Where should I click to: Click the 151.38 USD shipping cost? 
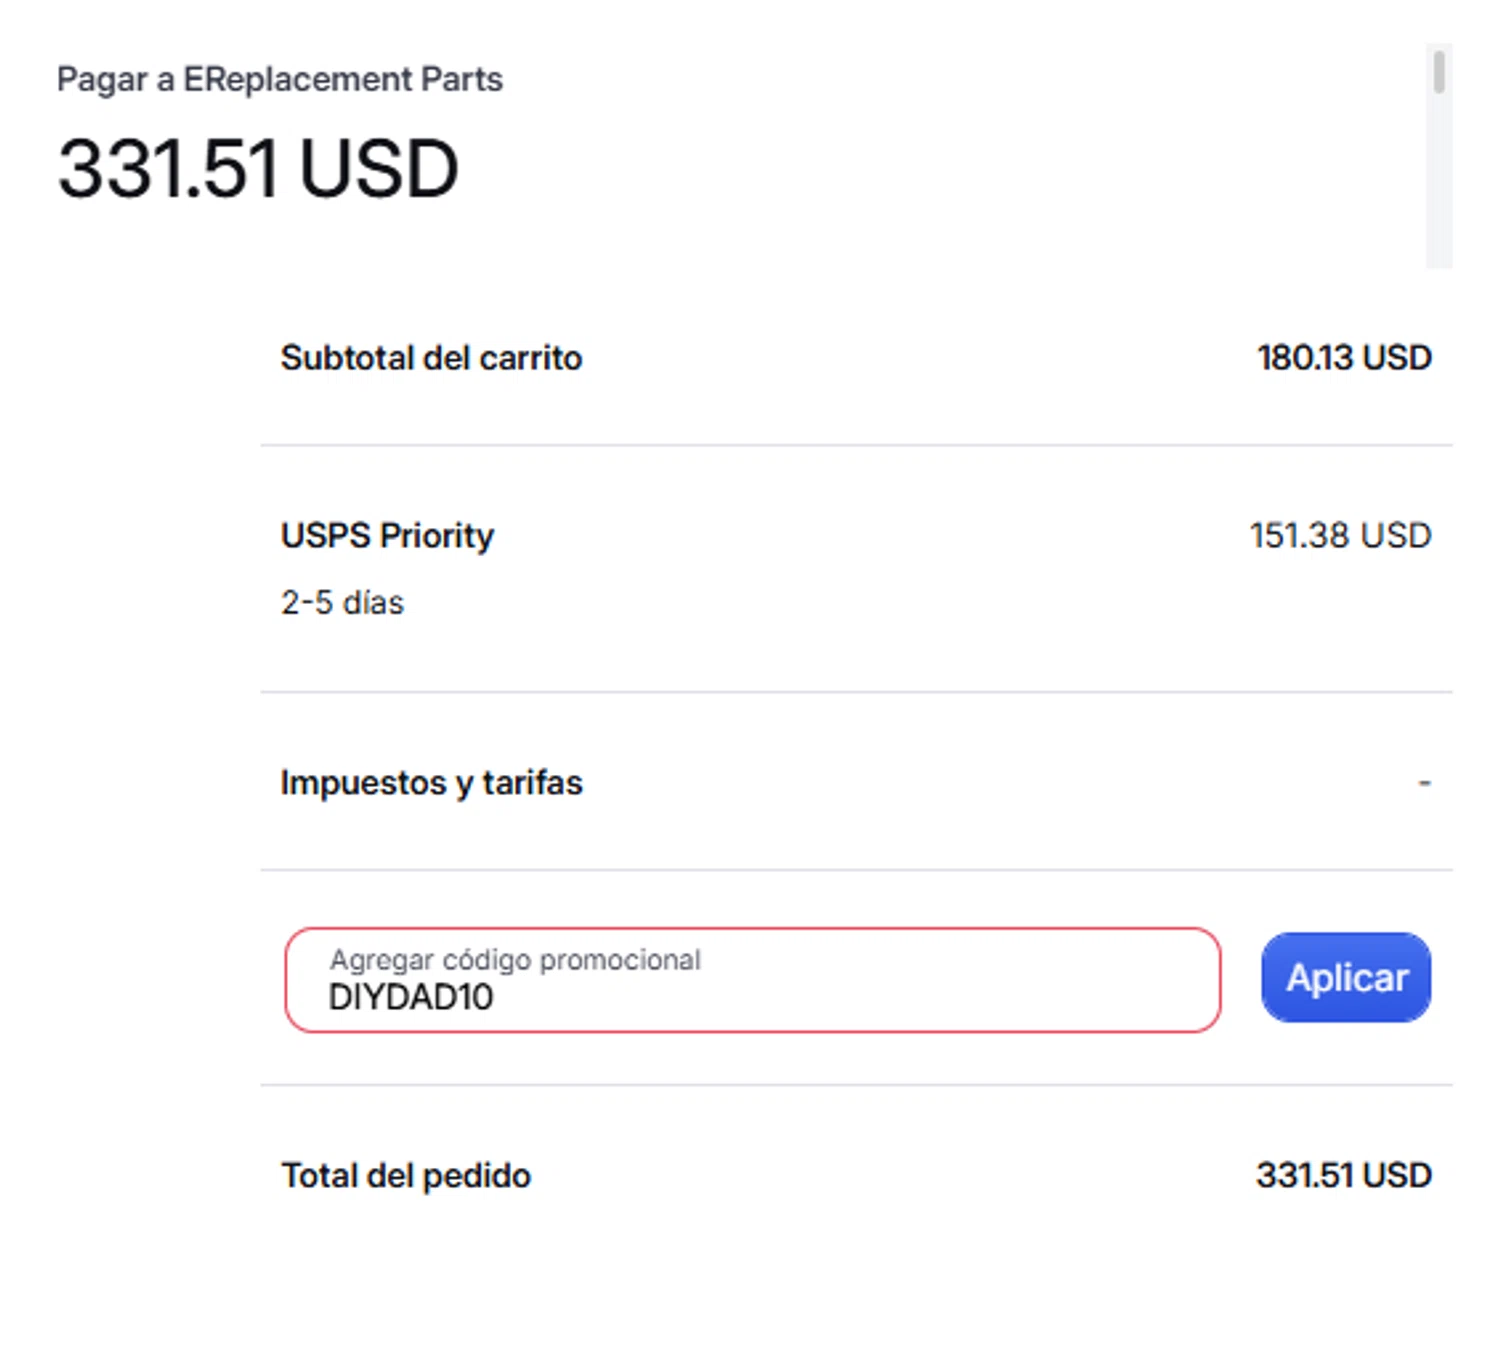(x=1339, y=536)
